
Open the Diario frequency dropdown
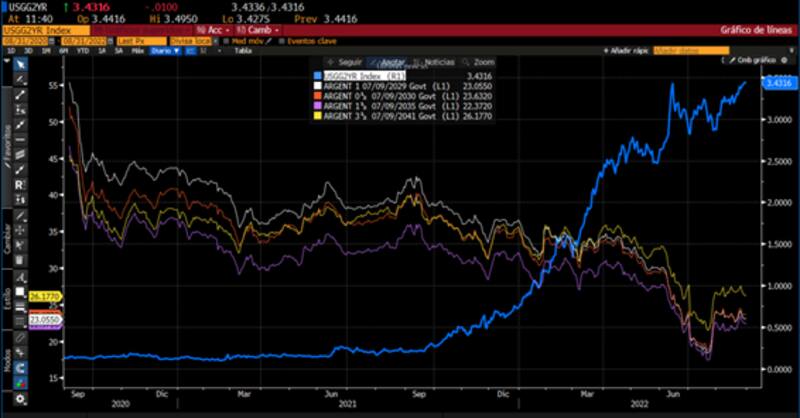165,50
